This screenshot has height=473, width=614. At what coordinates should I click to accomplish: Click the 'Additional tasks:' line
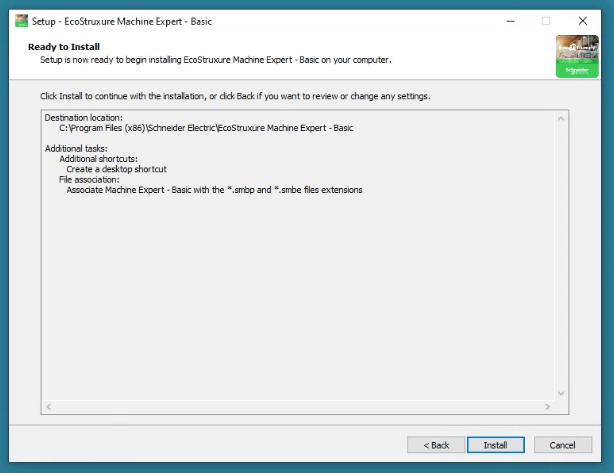pyautogui.click(x=76, y=148)
